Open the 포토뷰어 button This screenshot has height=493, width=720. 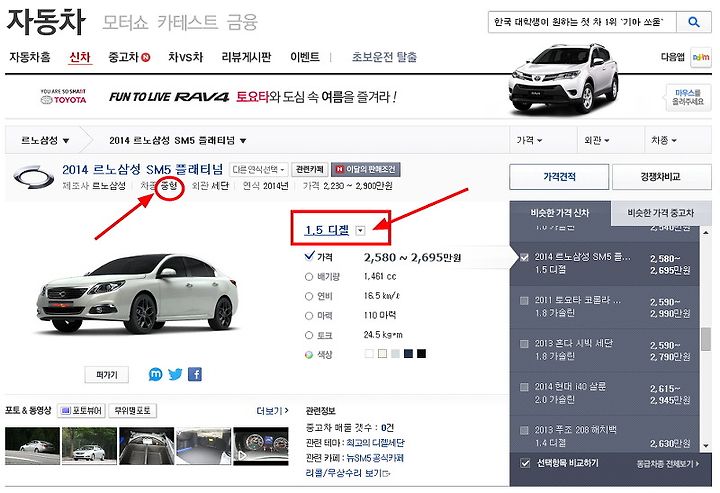point(82,410)
